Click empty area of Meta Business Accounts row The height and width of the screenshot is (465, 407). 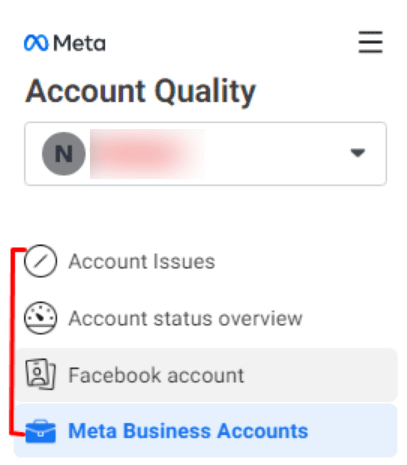[x=353, y=431]
